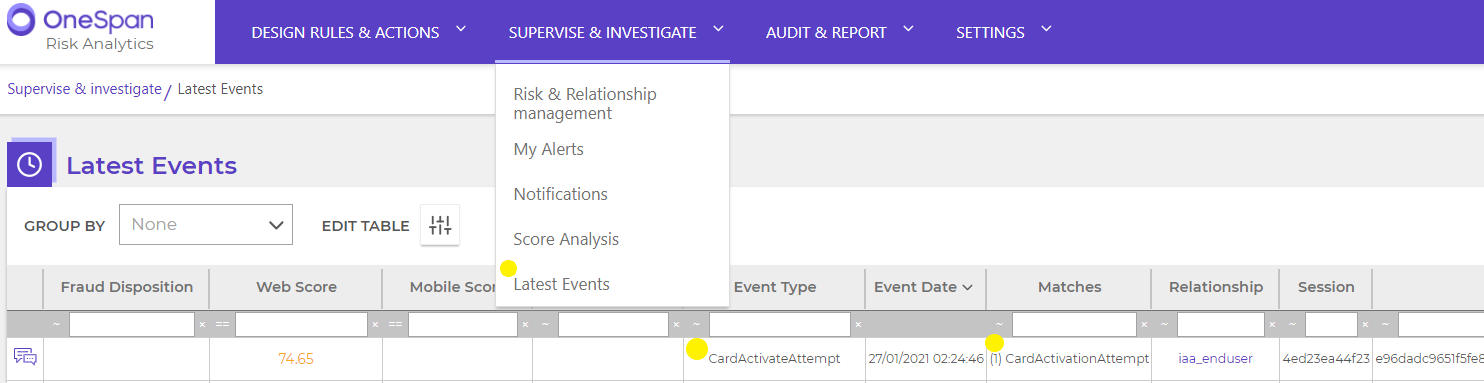
Task: Click the 74.65 web score value
Action: (x=296, y=358)
